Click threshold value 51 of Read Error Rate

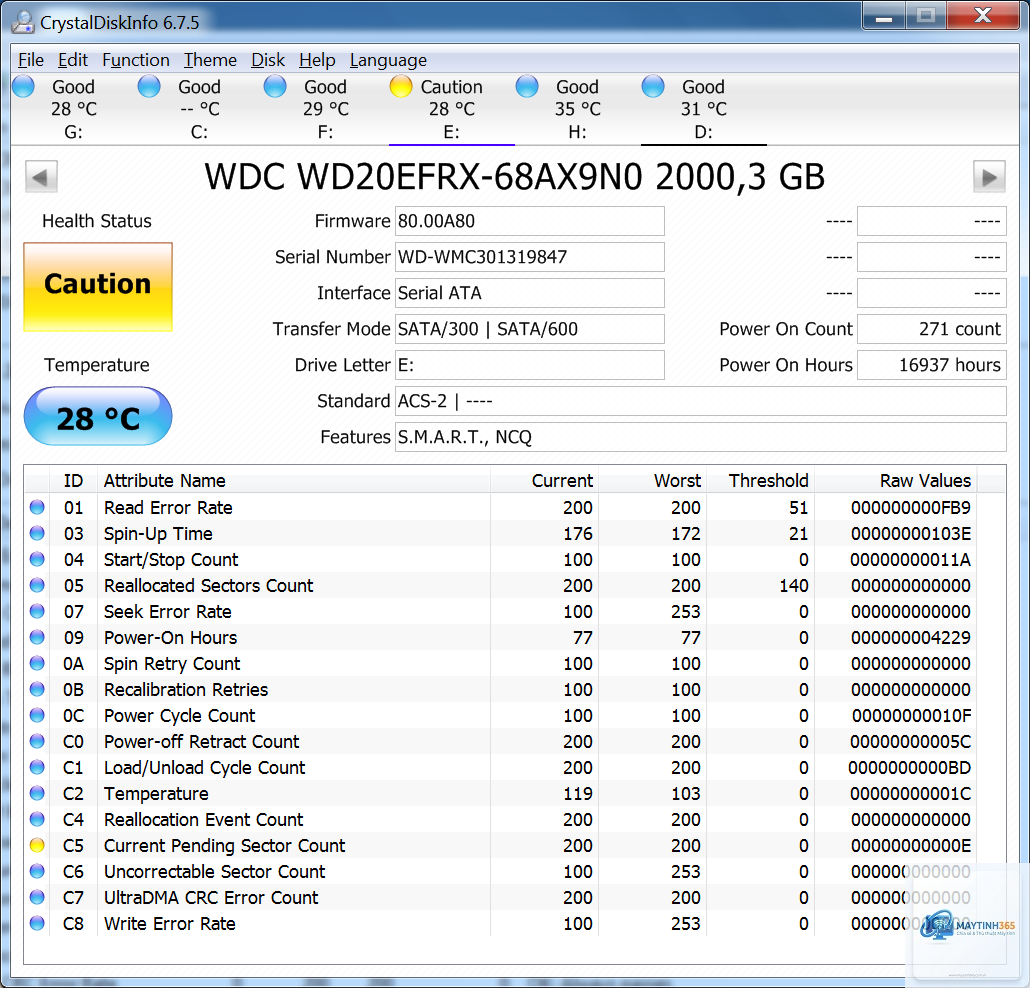[798, 507]
